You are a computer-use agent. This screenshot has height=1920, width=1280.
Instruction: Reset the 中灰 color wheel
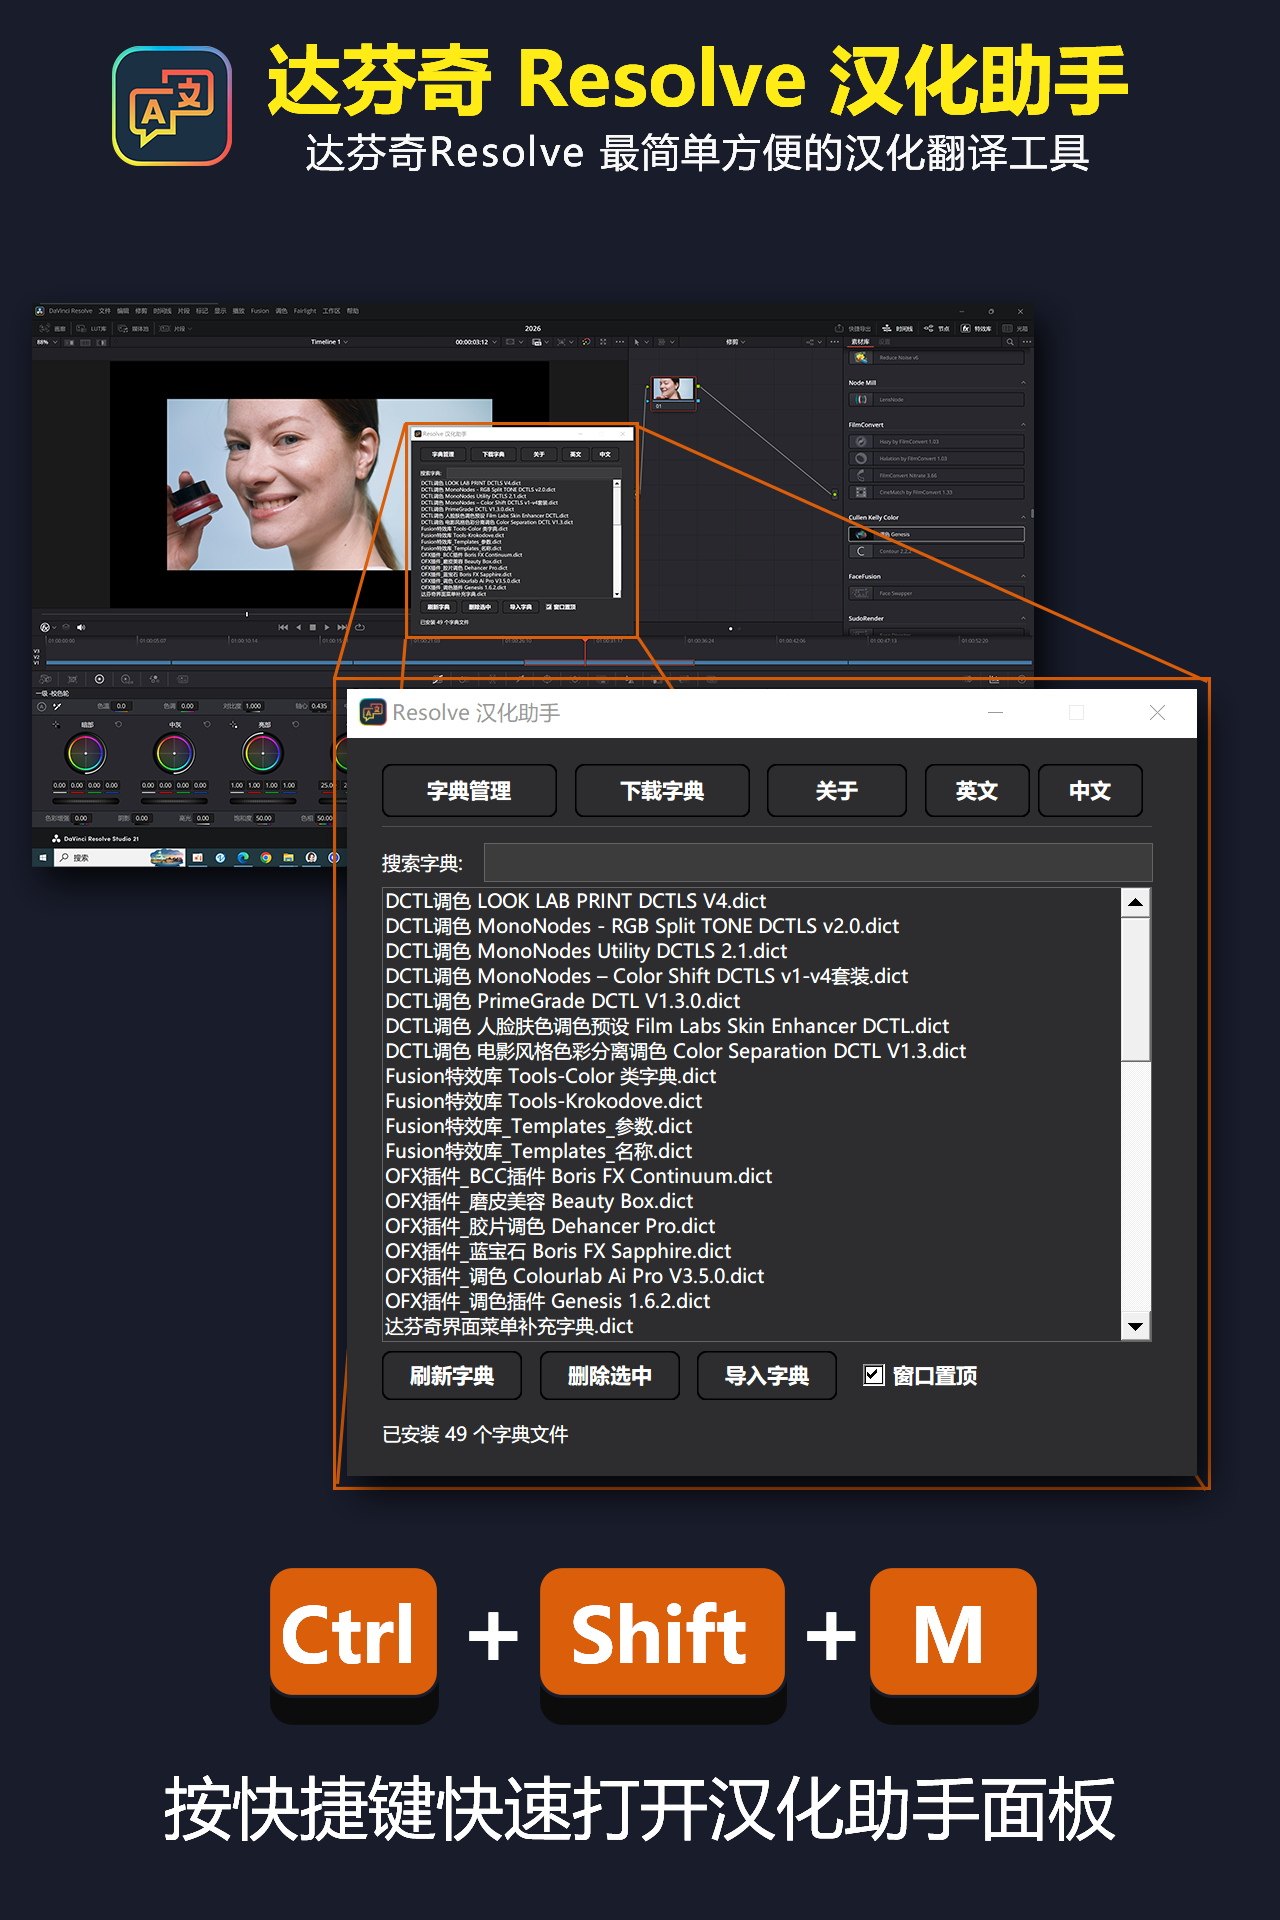(x=207, y=724)
